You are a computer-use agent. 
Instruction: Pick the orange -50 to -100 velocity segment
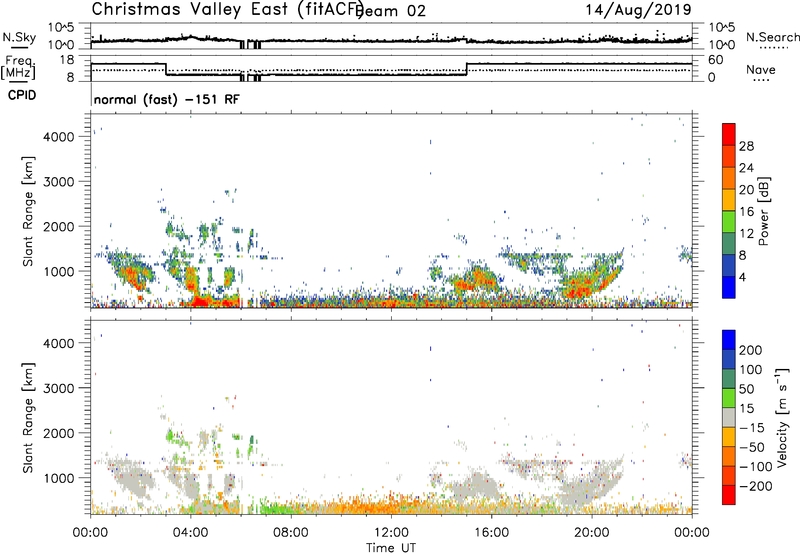point(729,457)
